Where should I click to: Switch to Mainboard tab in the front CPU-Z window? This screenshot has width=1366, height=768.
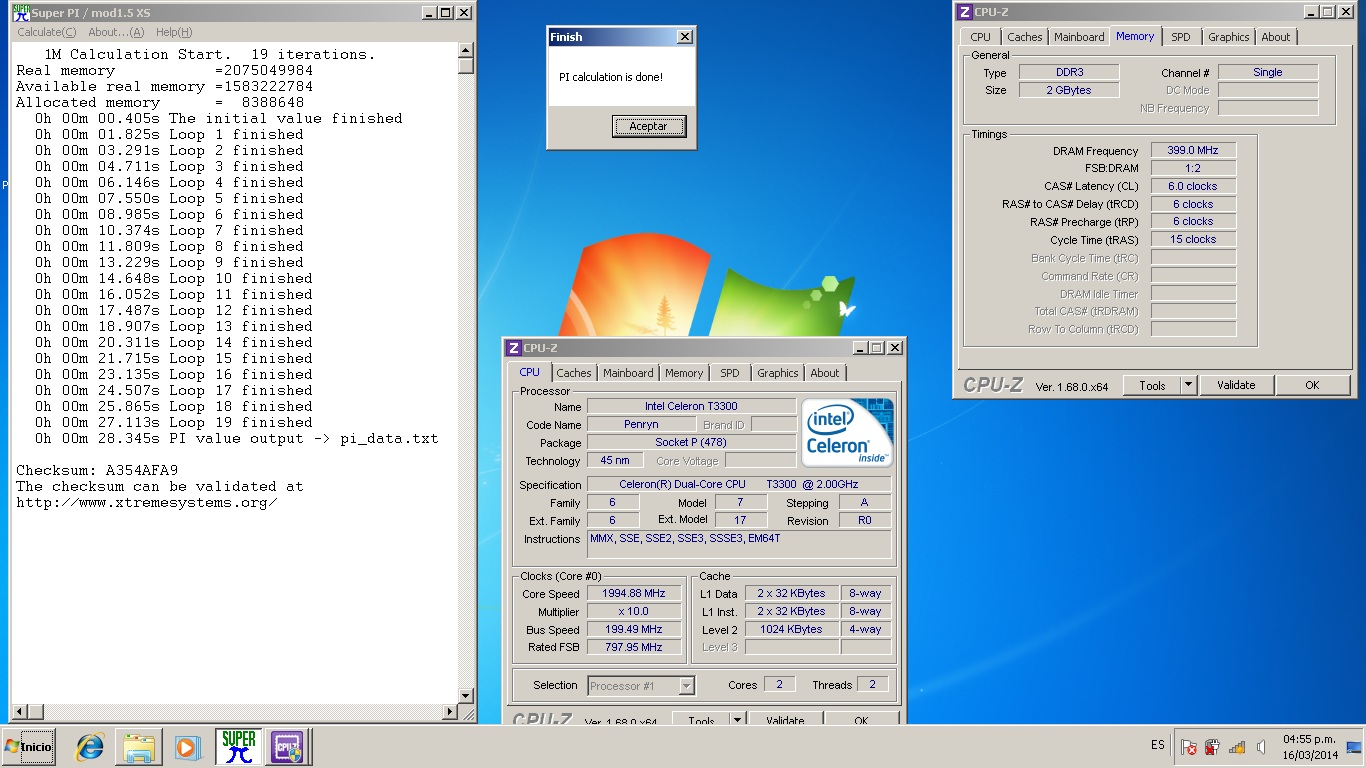pos(629,373)
